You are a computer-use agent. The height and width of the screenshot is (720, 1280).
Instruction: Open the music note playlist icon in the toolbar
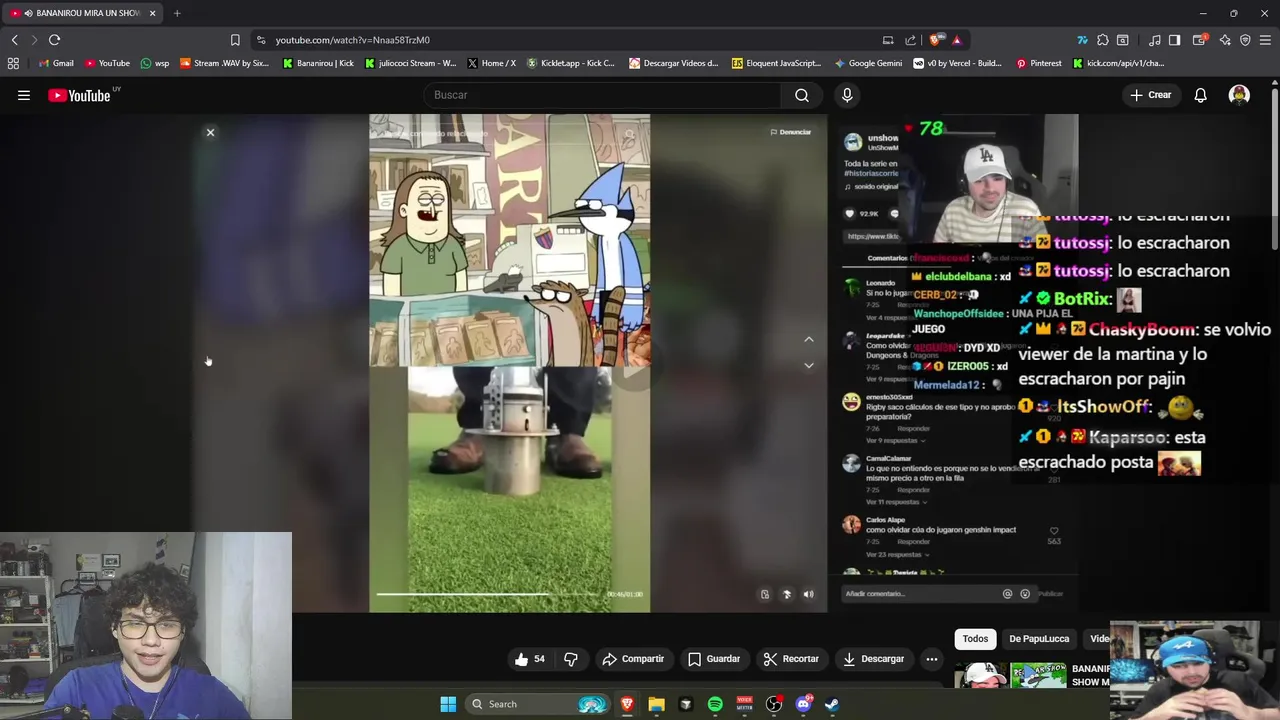[x=1155, y=40]
